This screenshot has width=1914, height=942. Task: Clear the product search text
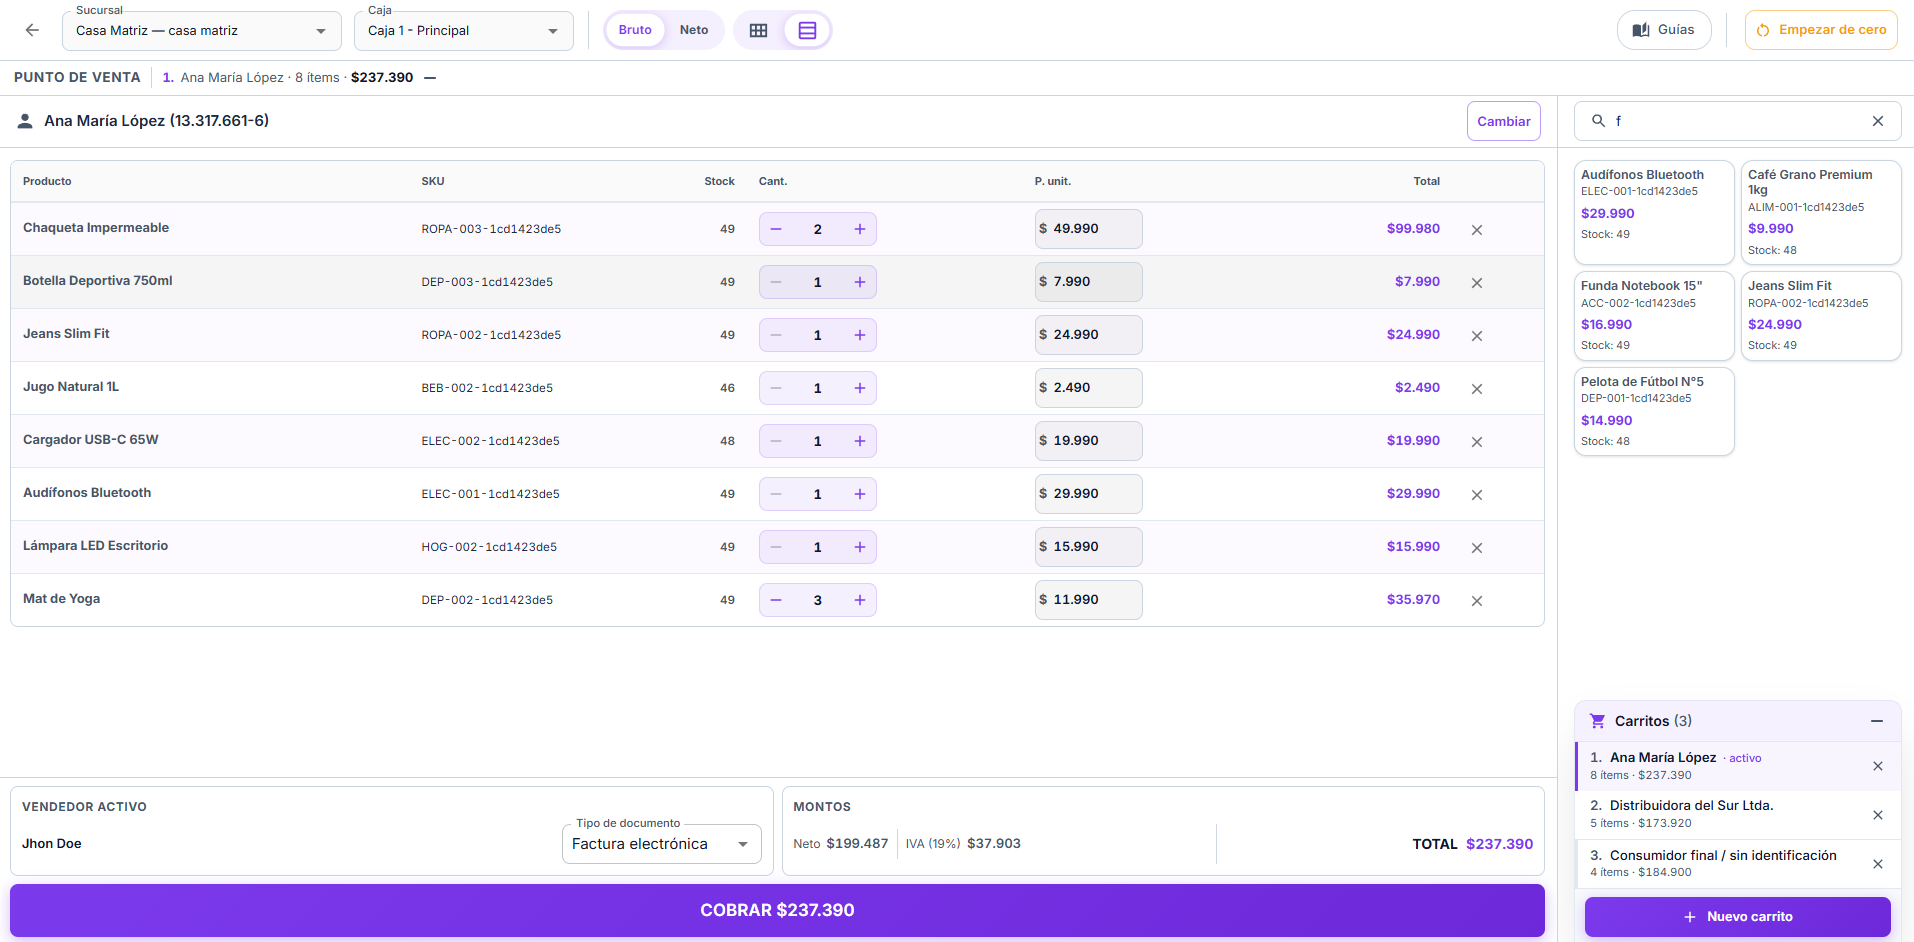[1877, 121]
